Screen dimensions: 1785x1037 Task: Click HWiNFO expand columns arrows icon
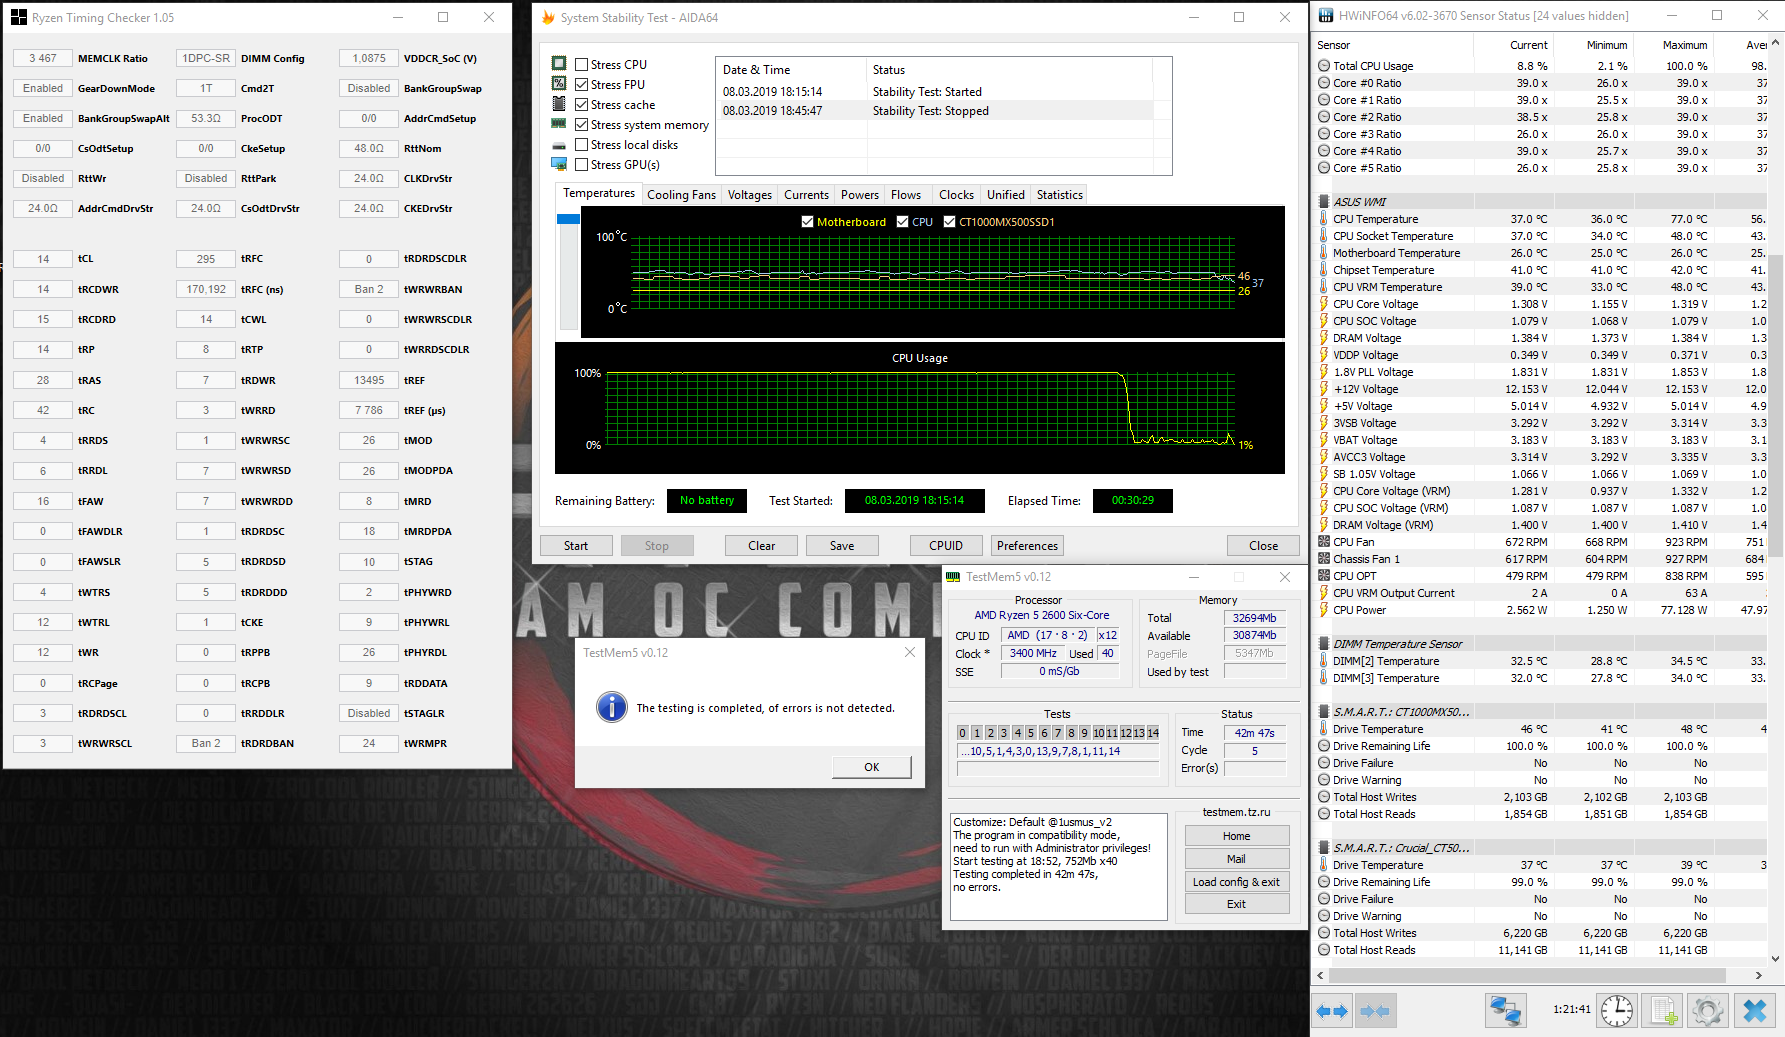tap(1332, 1011)
